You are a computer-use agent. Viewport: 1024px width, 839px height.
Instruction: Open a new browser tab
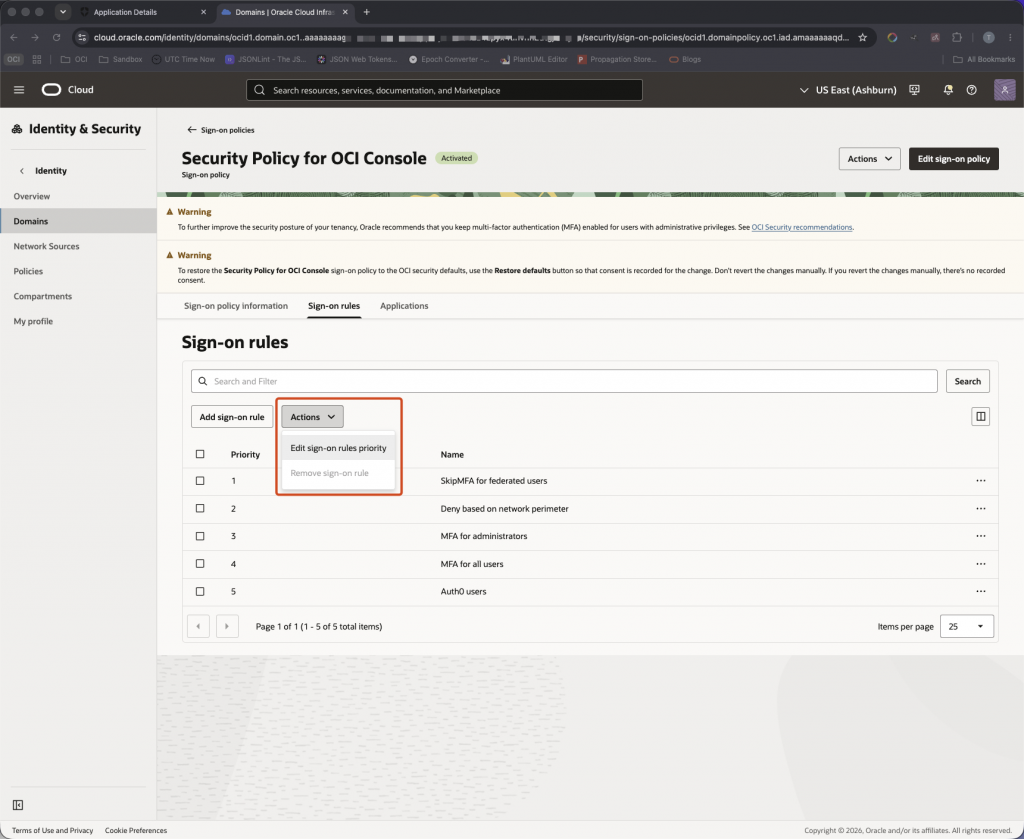[x=366, y=12]
